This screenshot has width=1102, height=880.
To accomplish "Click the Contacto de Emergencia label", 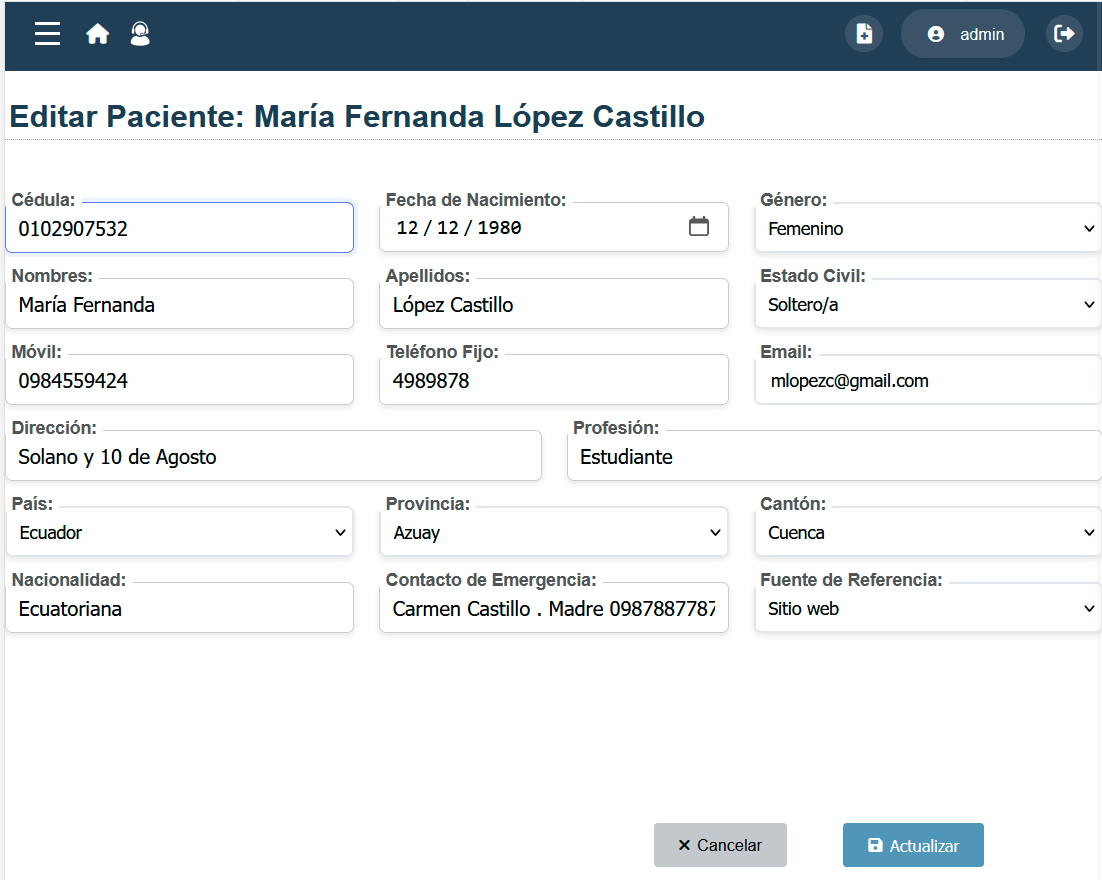I will tap(491, 579).
